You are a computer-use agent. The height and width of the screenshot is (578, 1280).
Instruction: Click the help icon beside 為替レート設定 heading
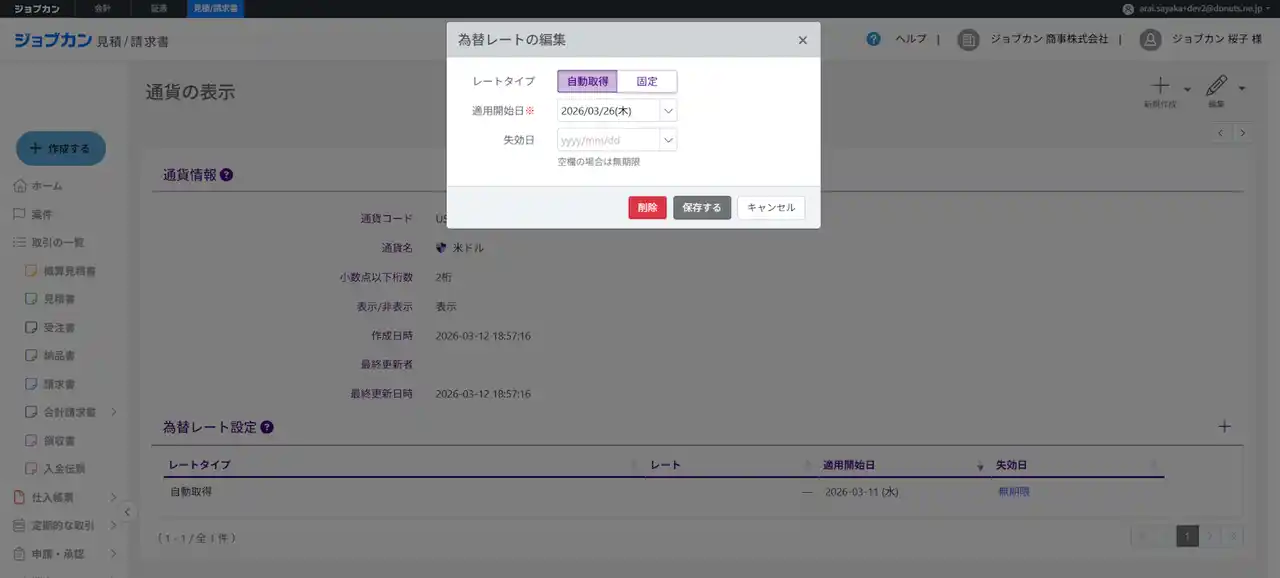(267, 427)
